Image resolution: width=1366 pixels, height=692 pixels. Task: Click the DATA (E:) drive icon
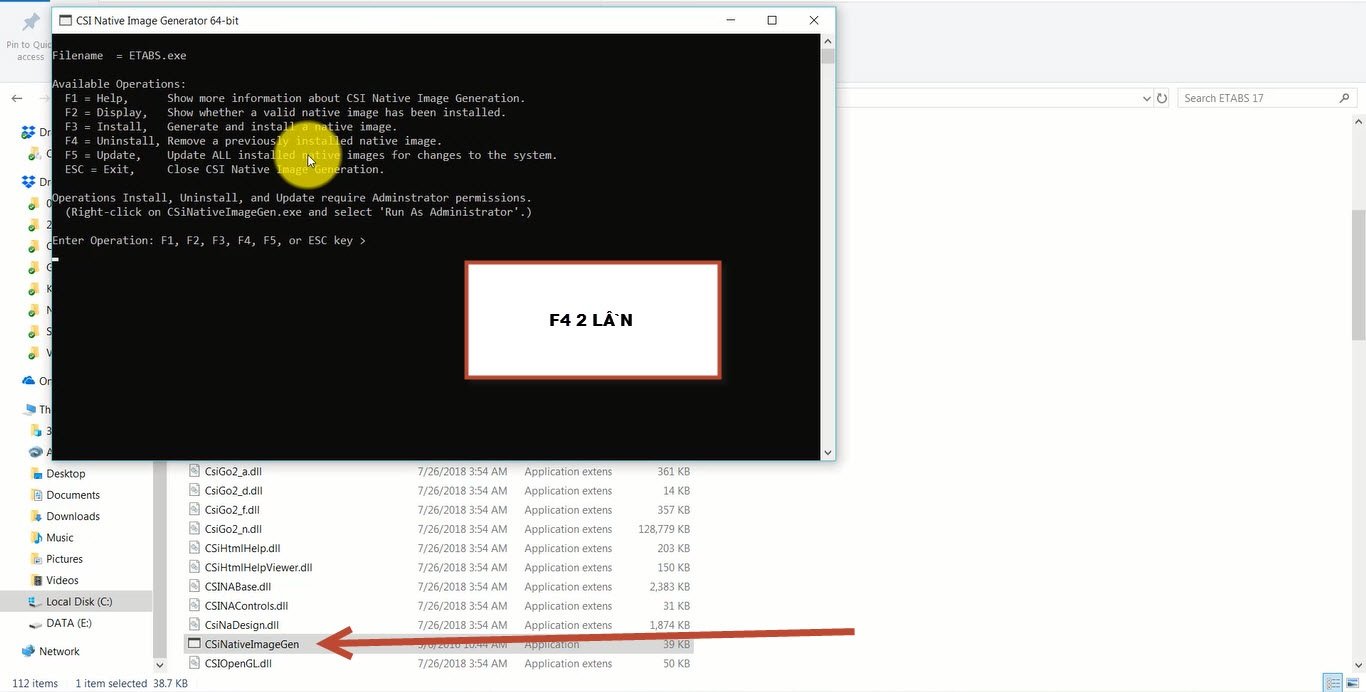(x=36, y=623)
